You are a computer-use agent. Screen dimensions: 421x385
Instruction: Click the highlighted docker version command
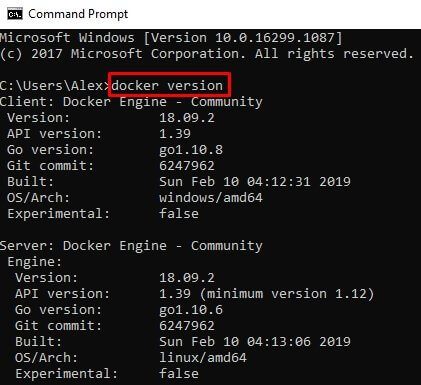[x=167, y=86]
